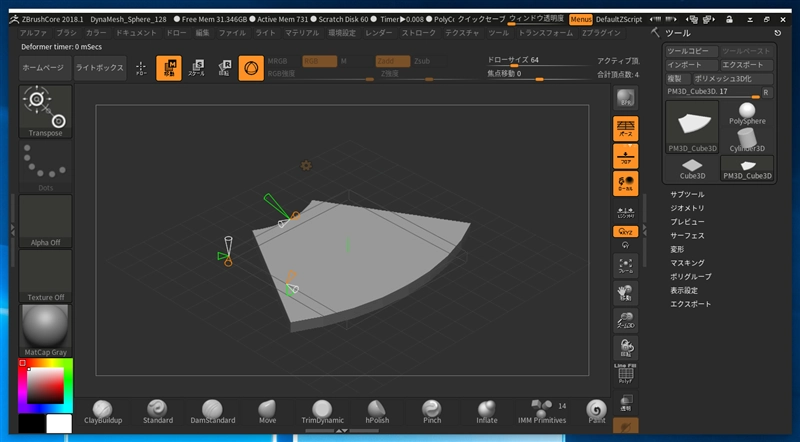The width and height of the screenshot is (800, 442).
Task: Select the ClayBuildup brush
Action: [103, 412]
